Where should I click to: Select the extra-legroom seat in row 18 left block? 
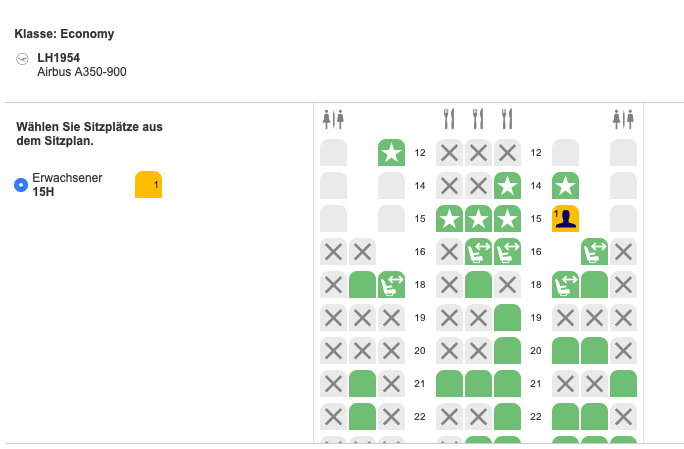click(x=391, y=285)
